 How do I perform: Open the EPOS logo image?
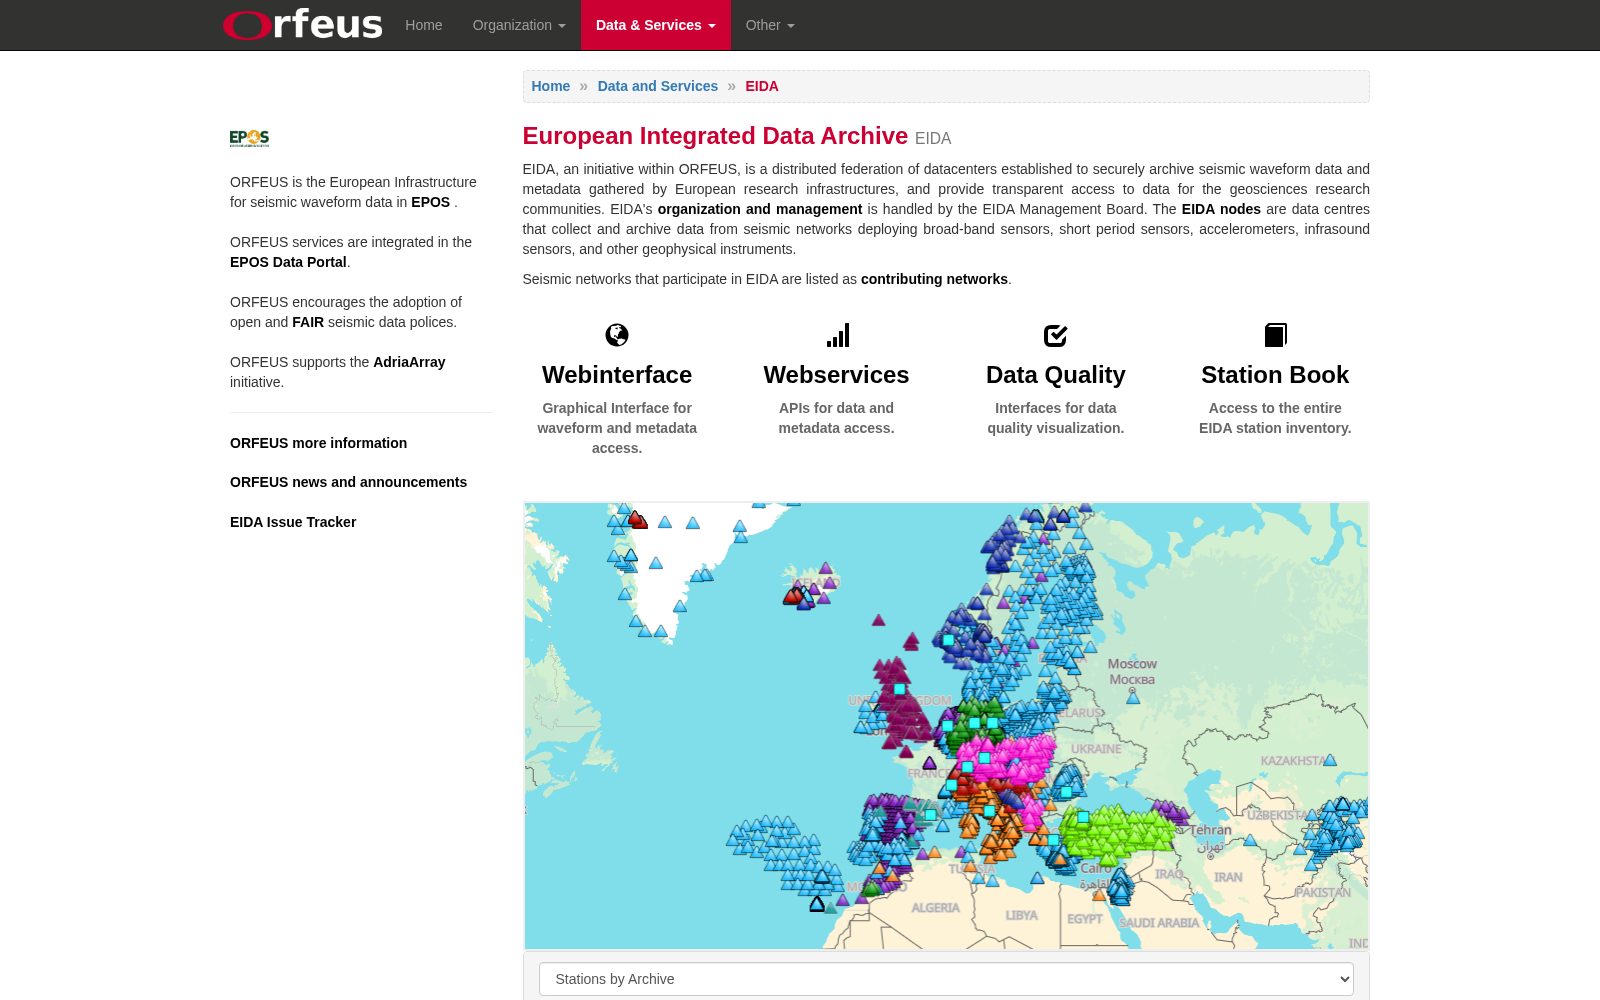[x=249, y=138]
